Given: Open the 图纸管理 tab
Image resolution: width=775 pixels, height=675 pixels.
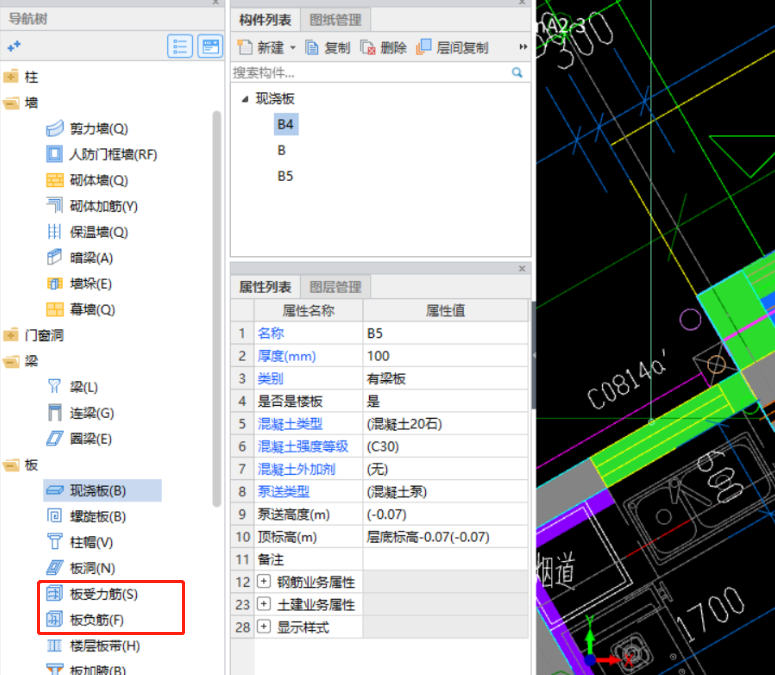Looking at the screenshot, I should pos(335,20).
